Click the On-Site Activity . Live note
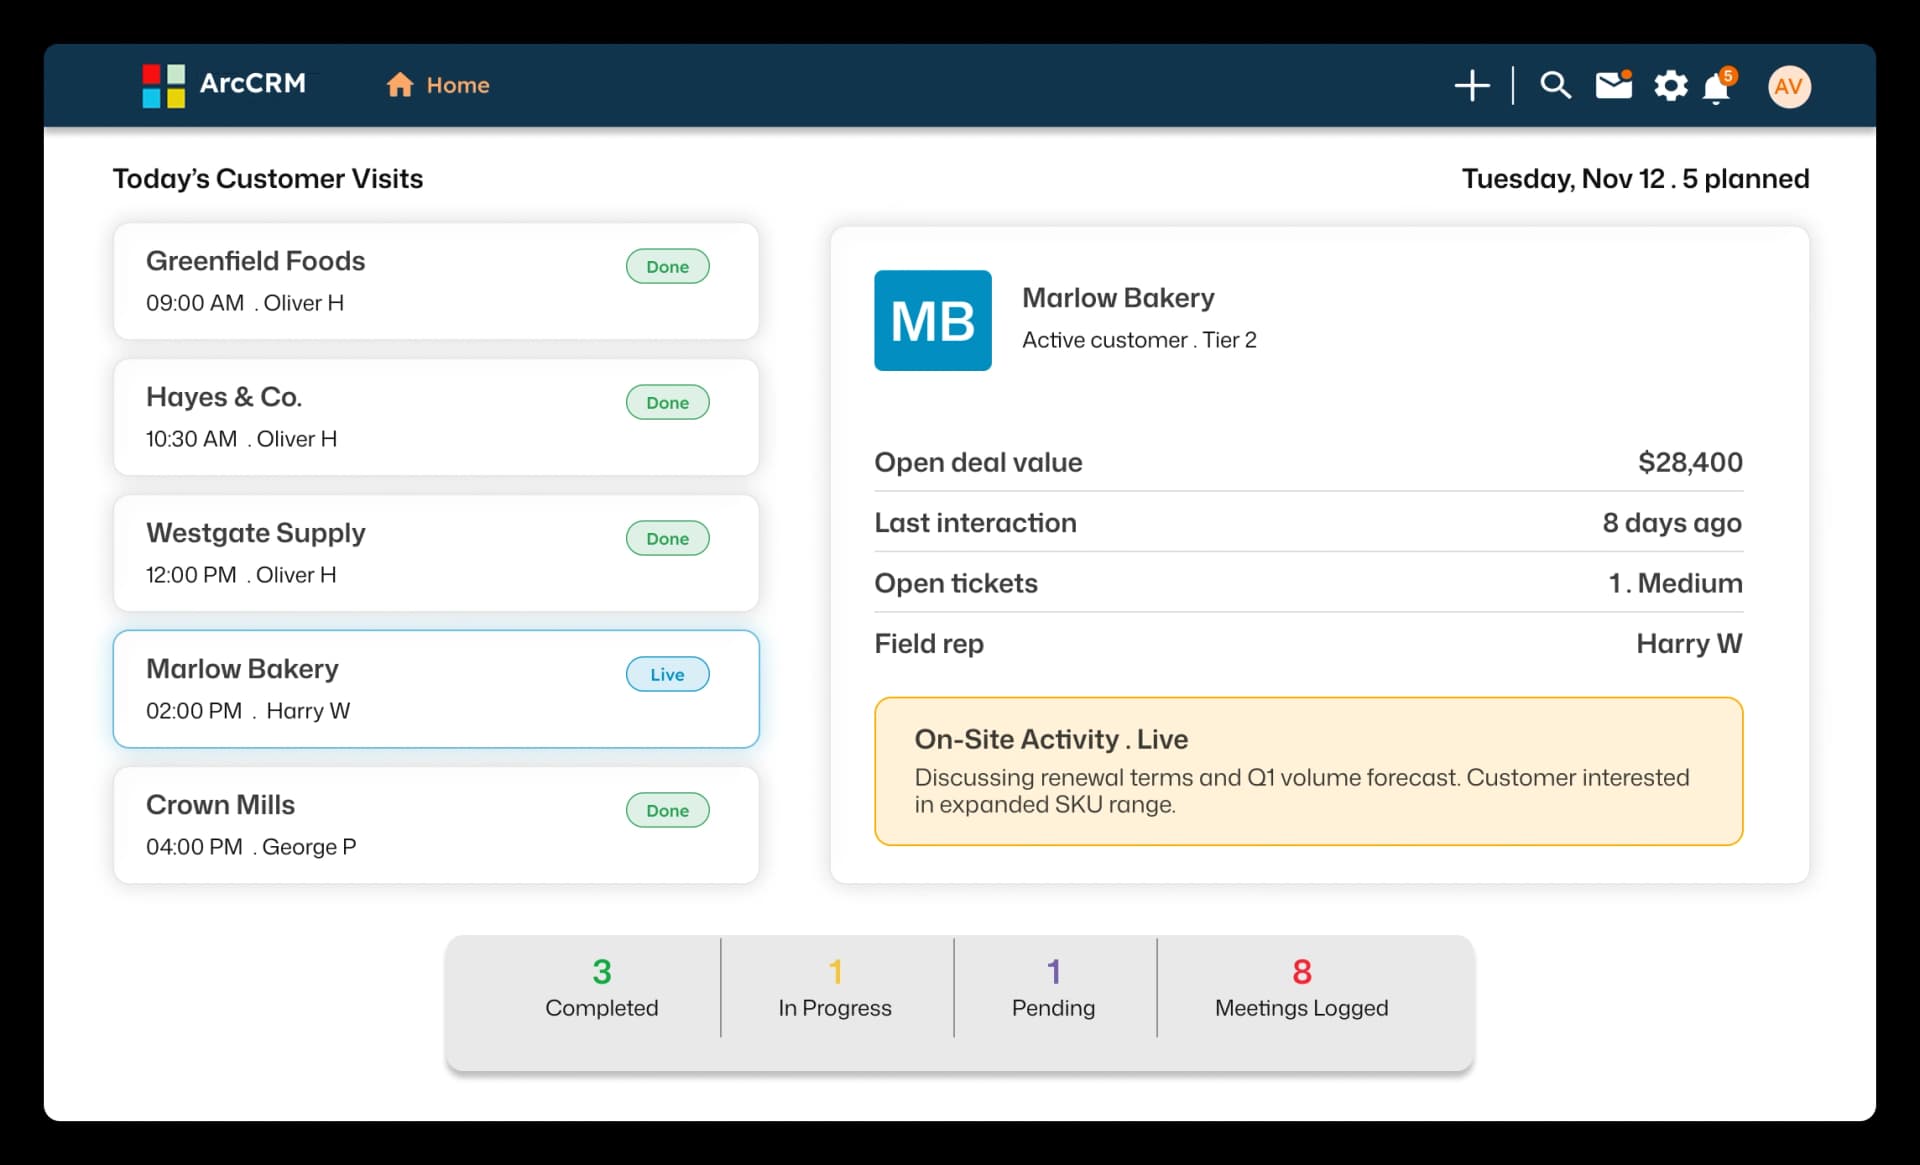Viewport: 1920px width, 1165px height. (1309, 771)
